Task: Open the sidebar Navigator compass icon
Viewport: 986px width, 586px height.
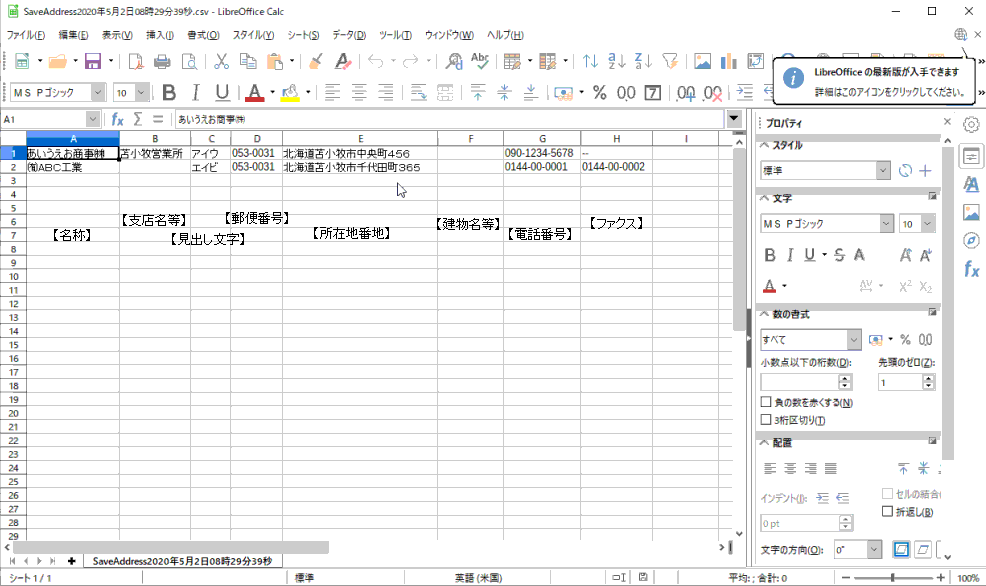Action: pyautogui.click(x=970, y=240)
